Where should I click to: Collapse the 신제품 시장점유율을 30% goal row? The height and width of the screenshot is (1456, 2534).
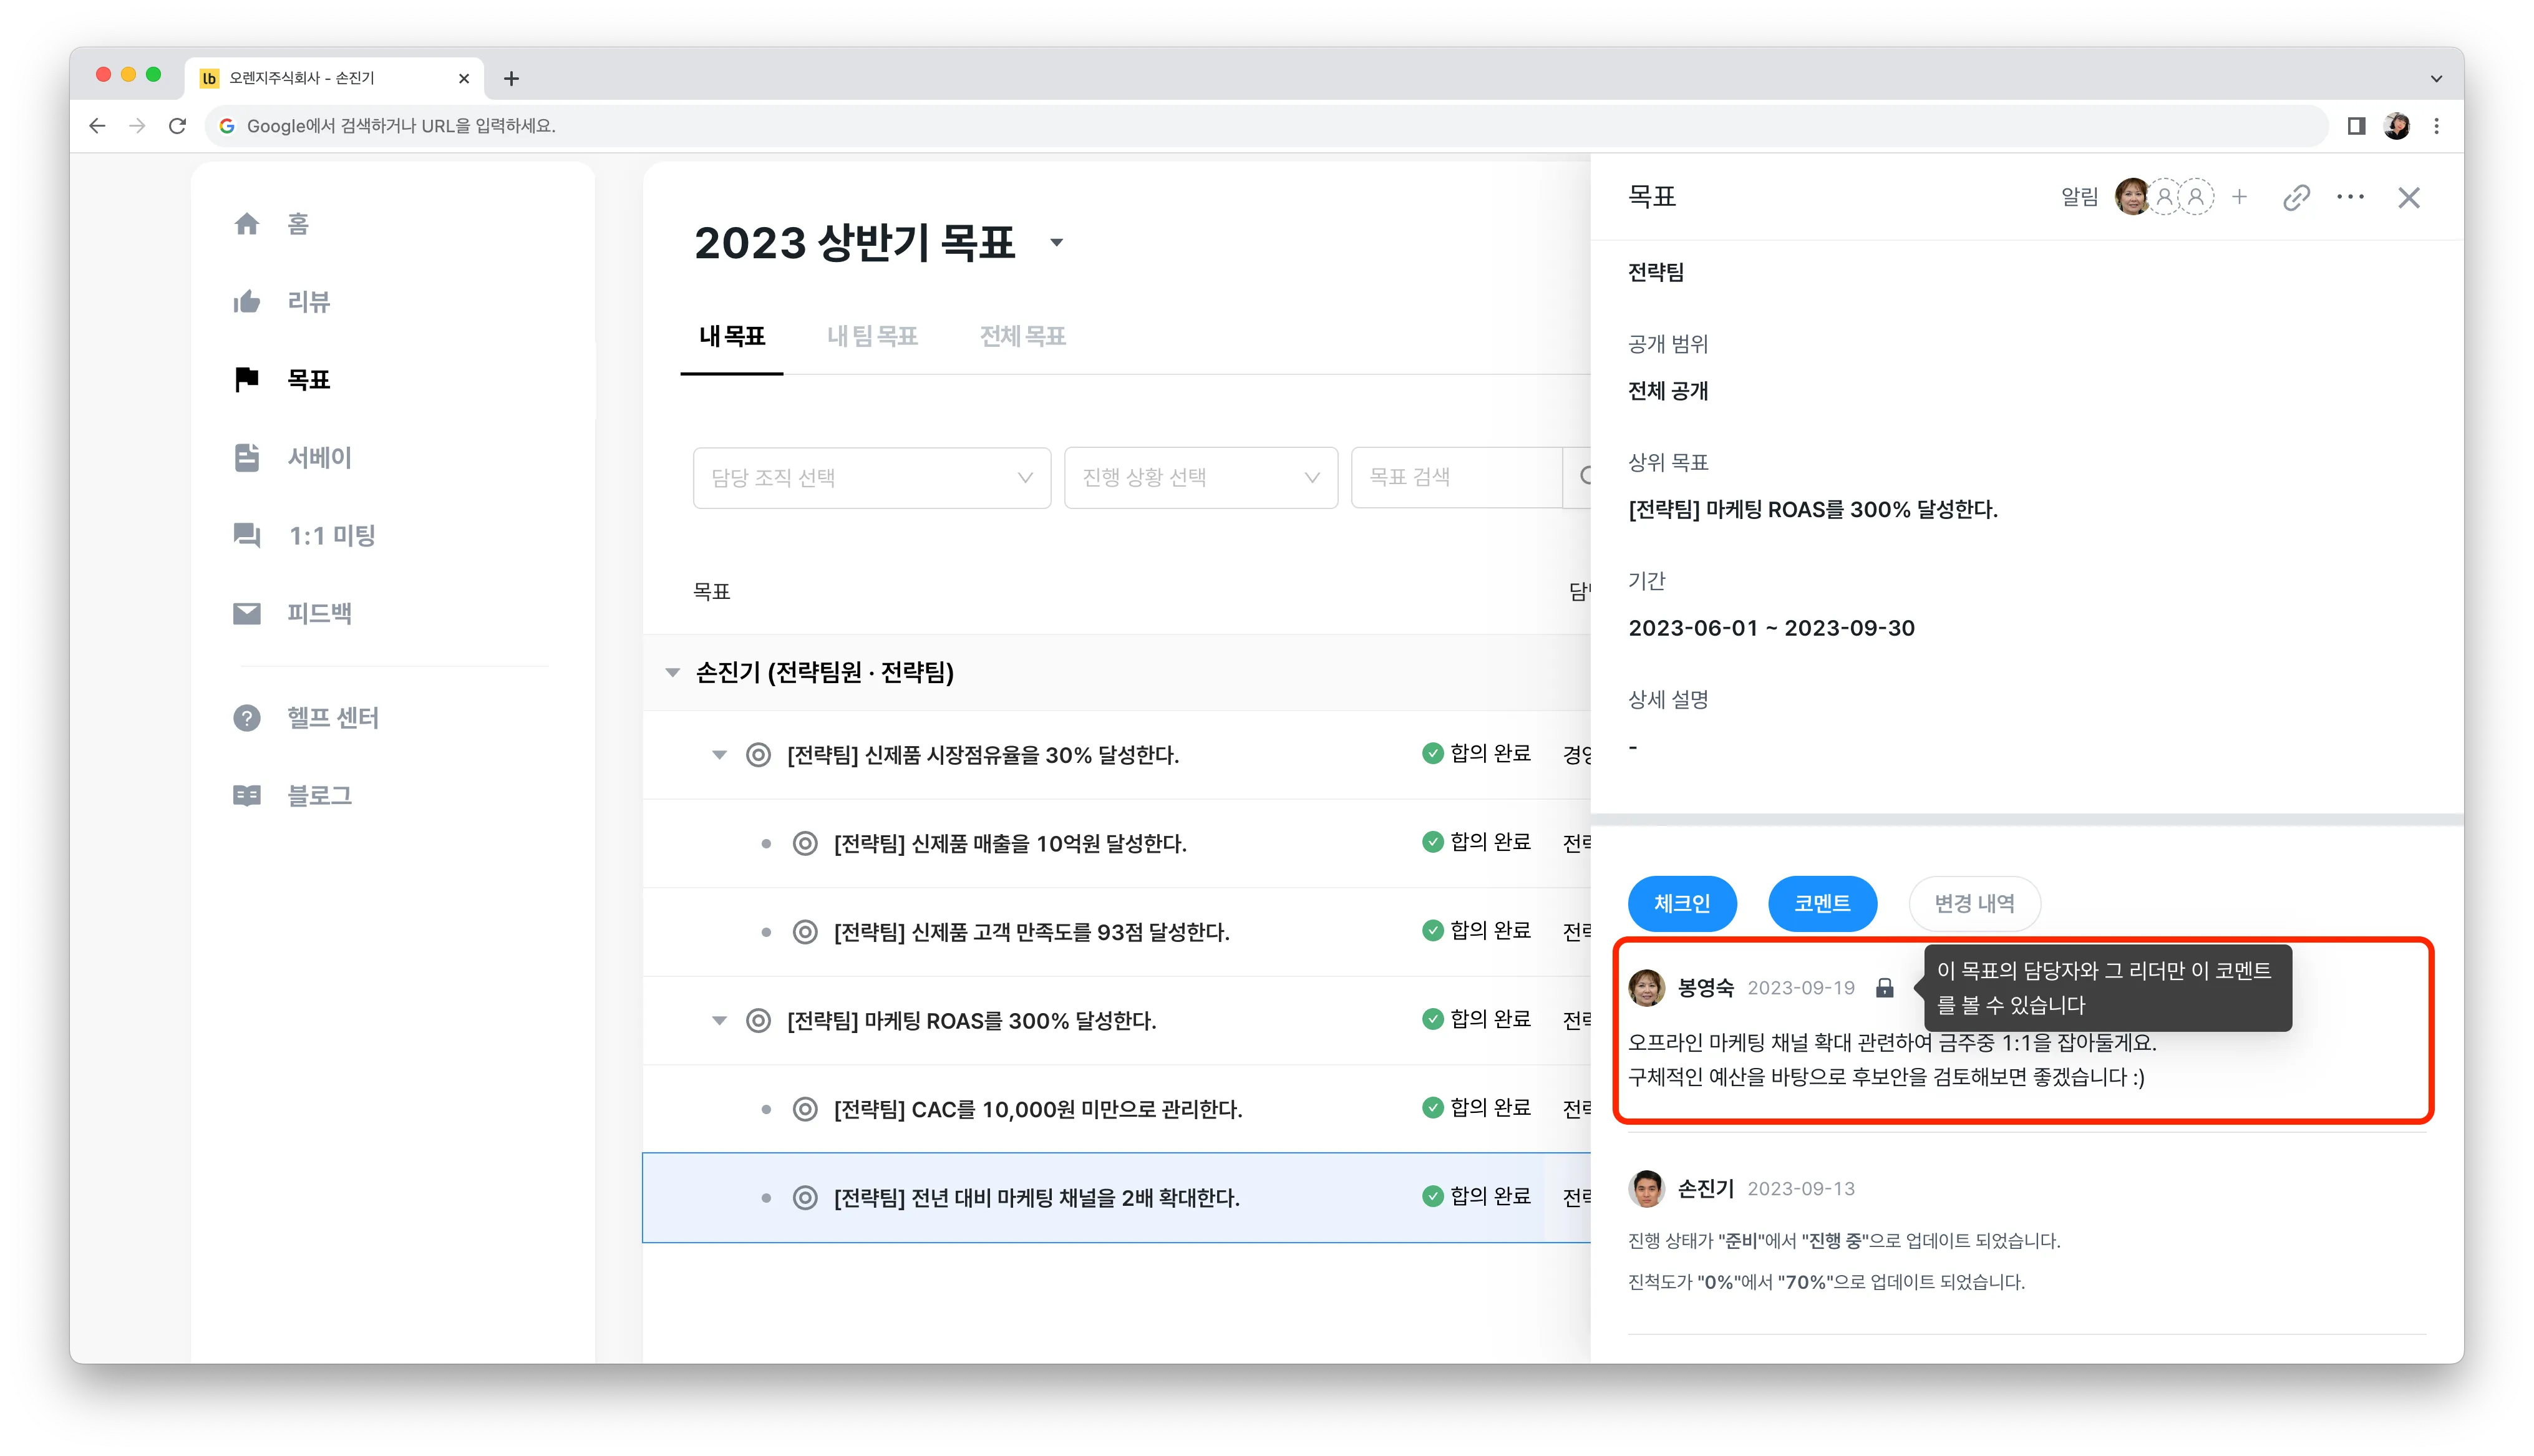719,755
